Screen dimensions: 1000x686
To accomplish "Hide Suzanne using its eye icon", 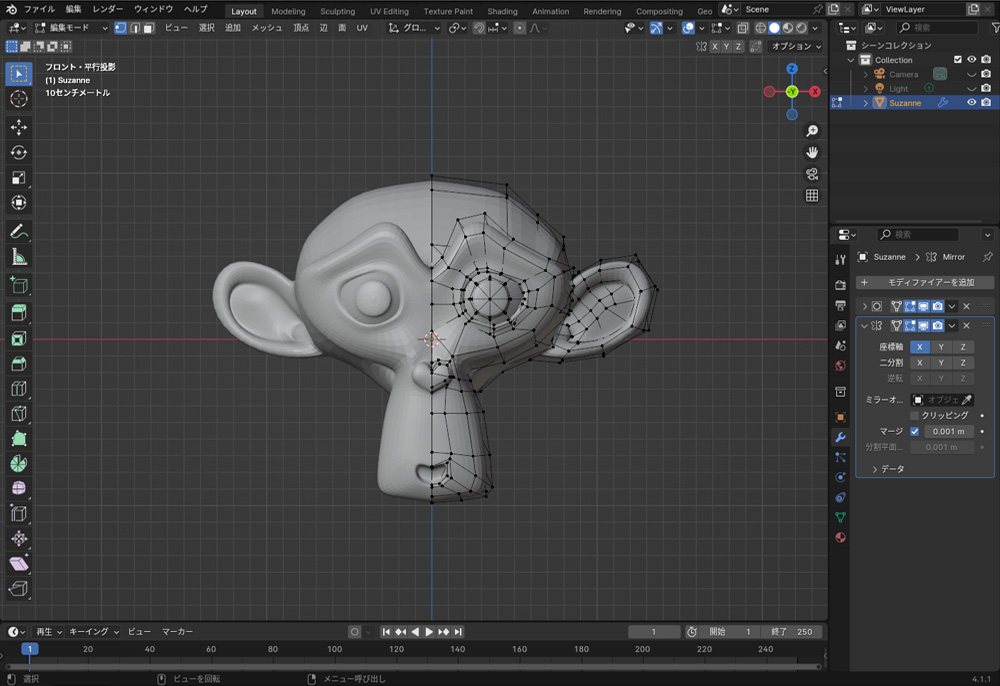I will pyautogui.click(x=971, y=102).
